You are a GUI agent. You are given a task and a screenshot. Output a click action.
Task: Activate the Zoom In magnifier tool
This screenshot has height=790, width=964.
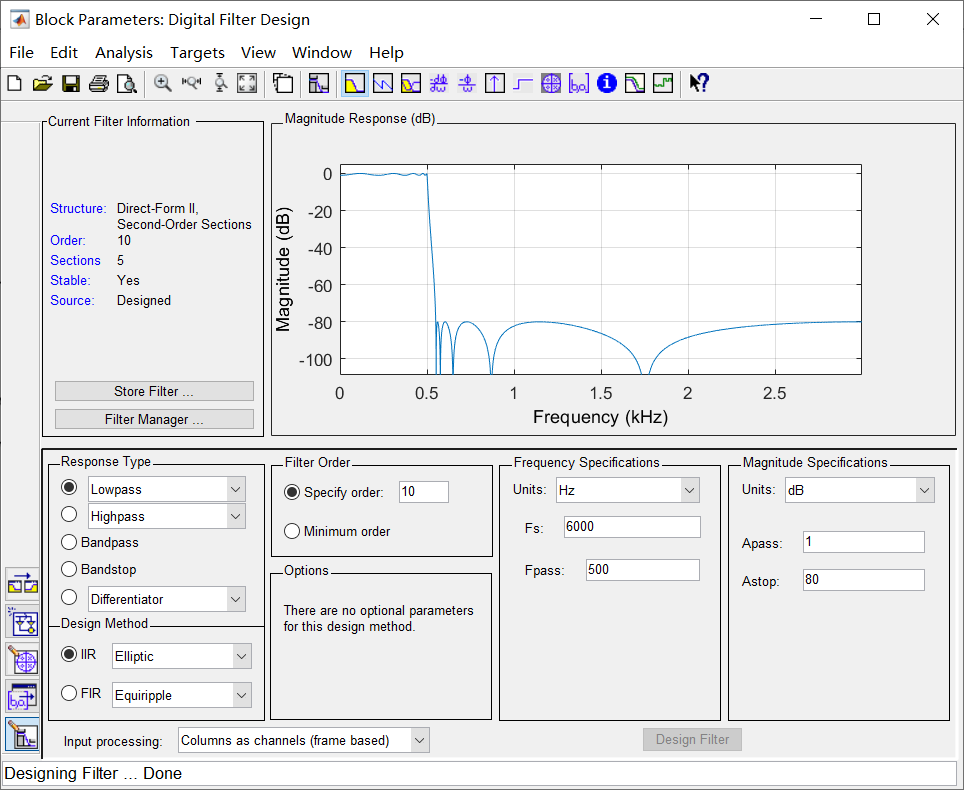163,83
